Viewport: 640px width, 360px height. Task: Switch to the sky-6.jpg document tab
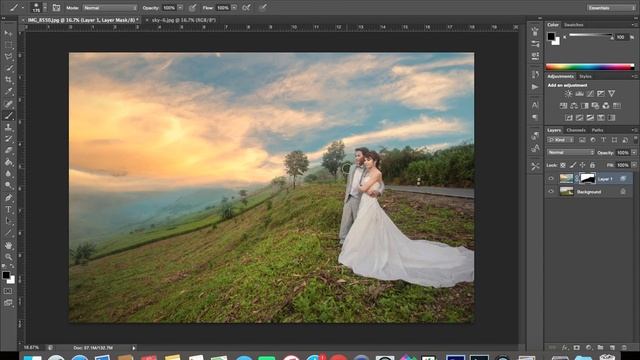pos(183,20)
